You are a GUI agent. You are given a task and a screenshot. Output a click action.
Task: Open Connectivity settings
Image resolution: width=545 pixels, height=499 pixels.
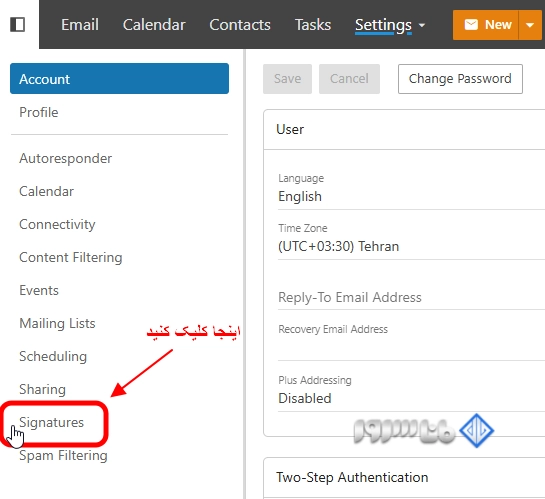57,224
